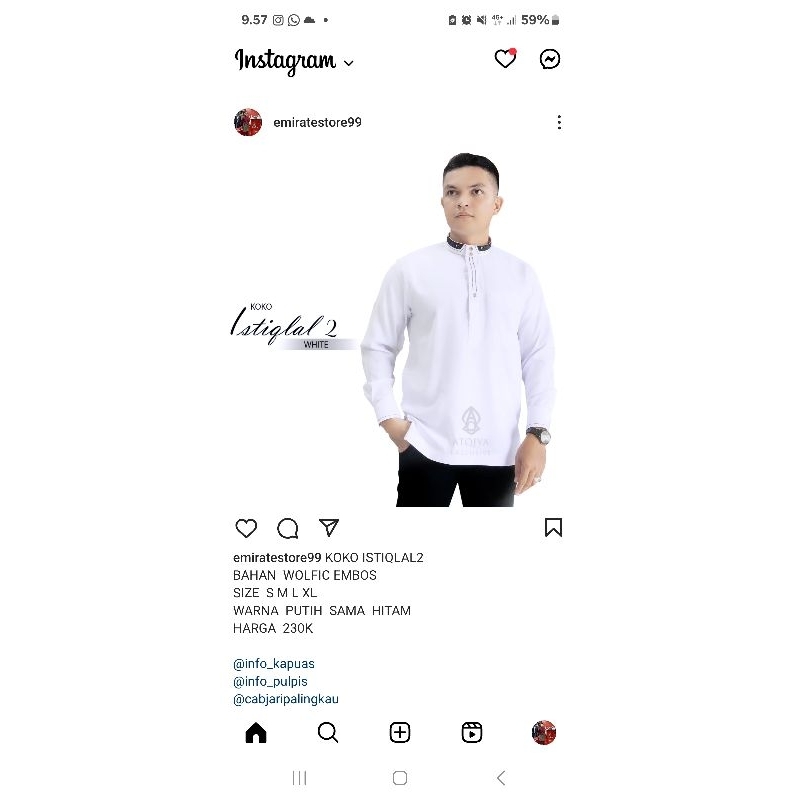The width and height of the screenshot is (800, 800).
Task: Expand the Instagram feed dropdown chevron
Action: pos(348,63)
